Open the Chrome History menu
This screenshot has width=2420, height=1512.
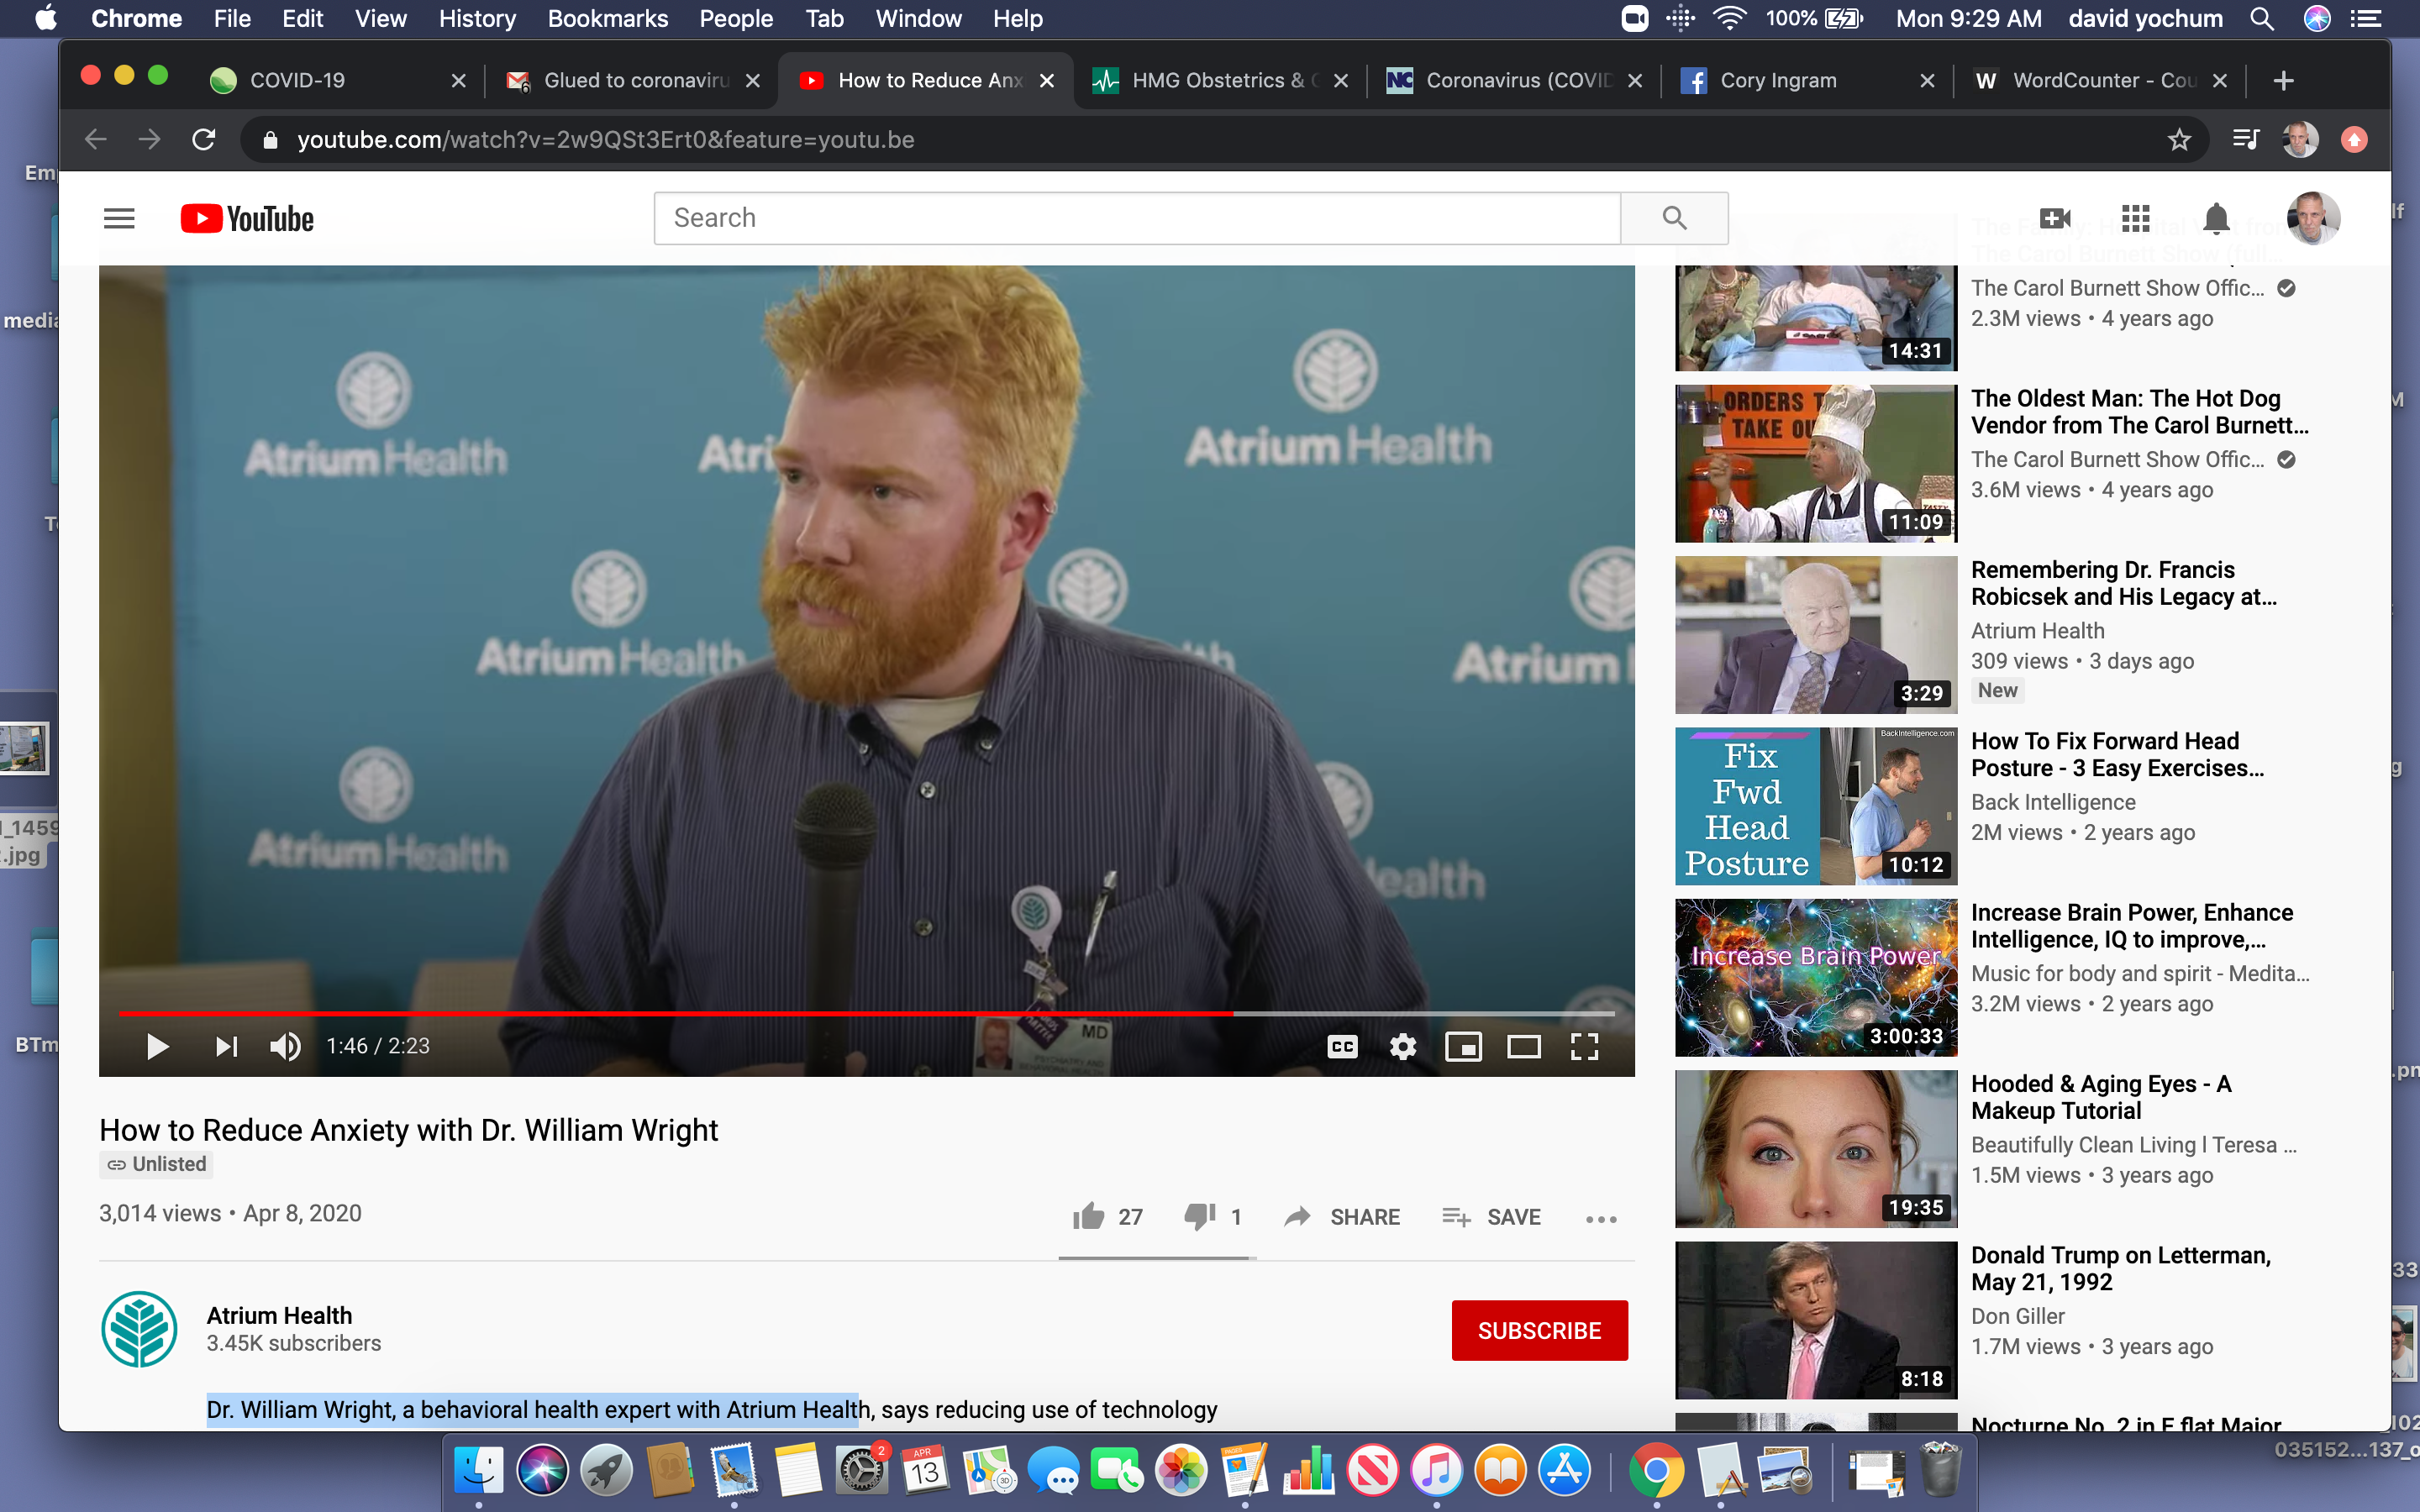point(477,18)
